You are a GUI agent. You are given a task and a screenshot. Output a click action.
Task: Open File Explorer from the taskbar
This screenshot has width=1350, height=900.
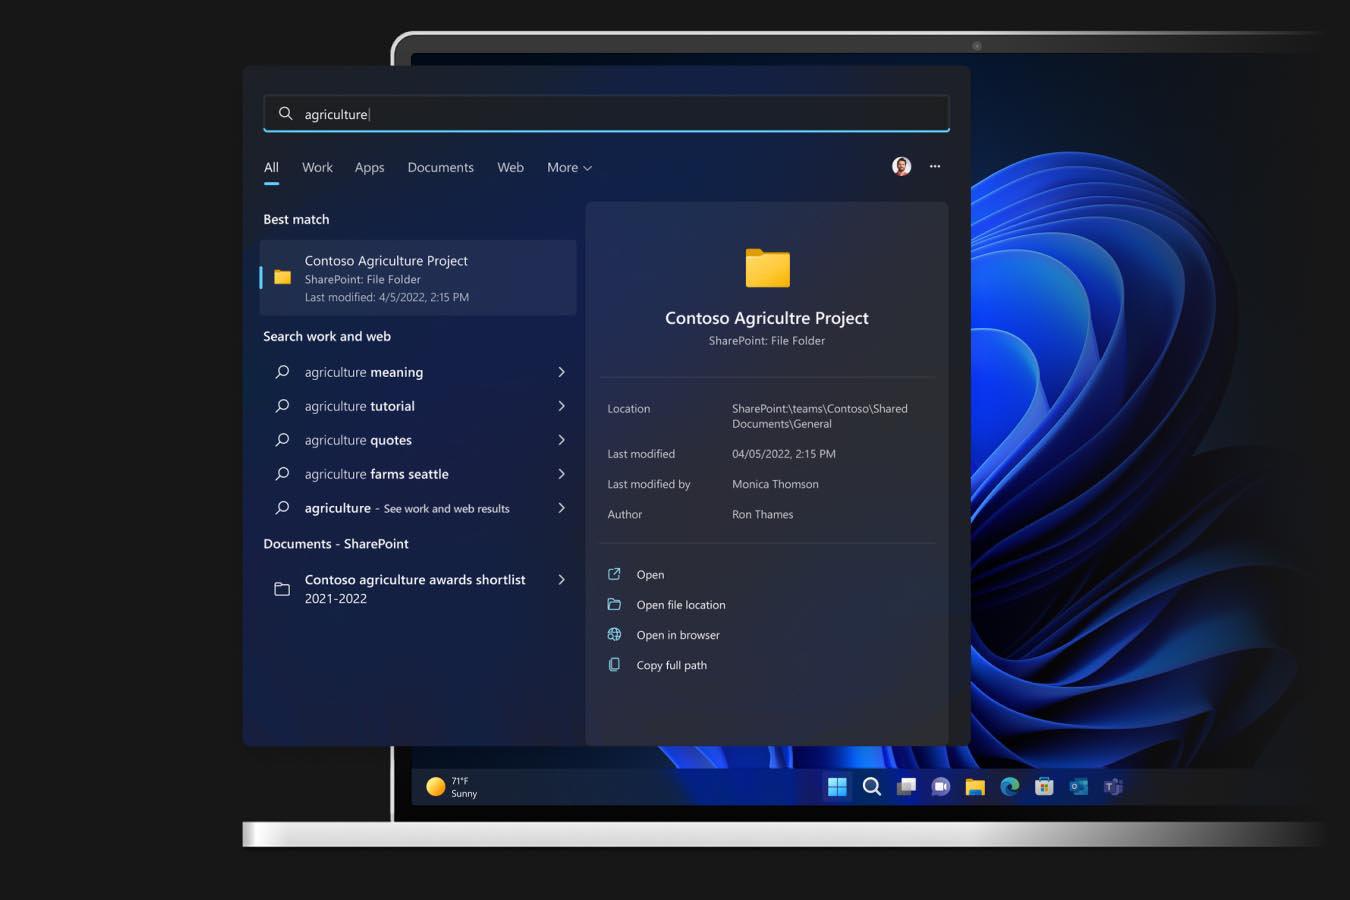coord(975,787)
